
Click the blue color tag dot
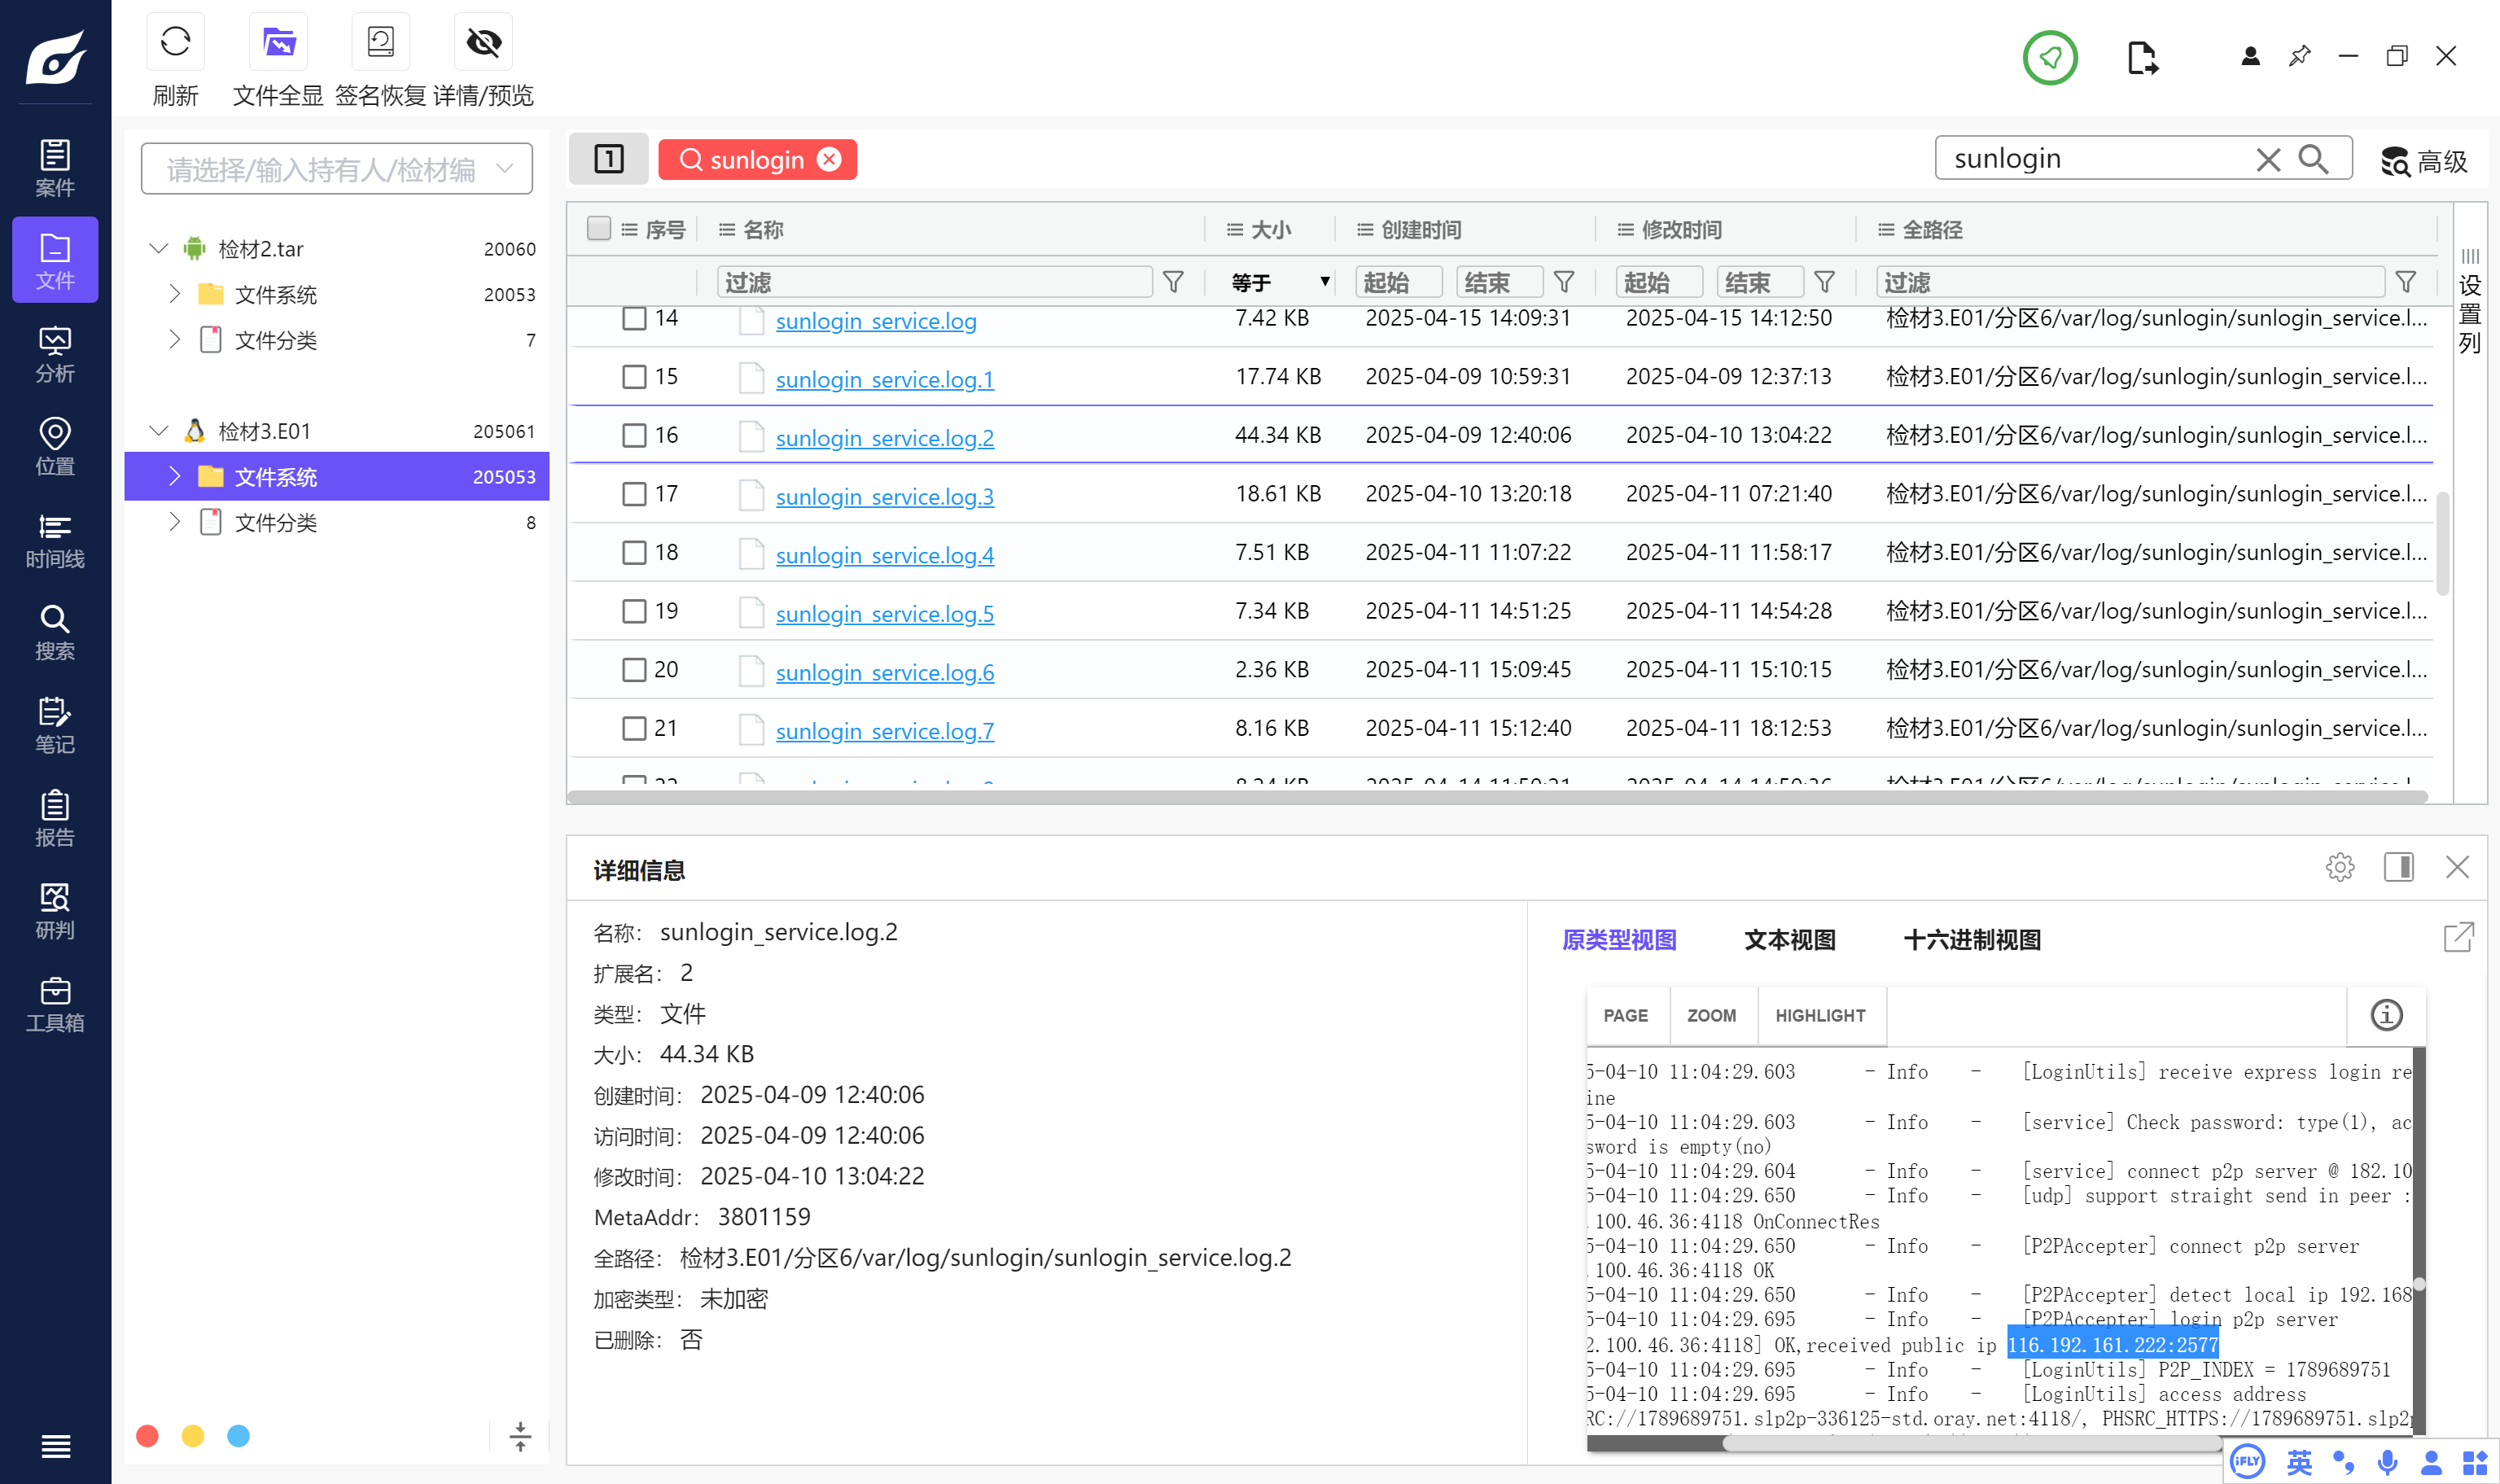point(238,1436)
